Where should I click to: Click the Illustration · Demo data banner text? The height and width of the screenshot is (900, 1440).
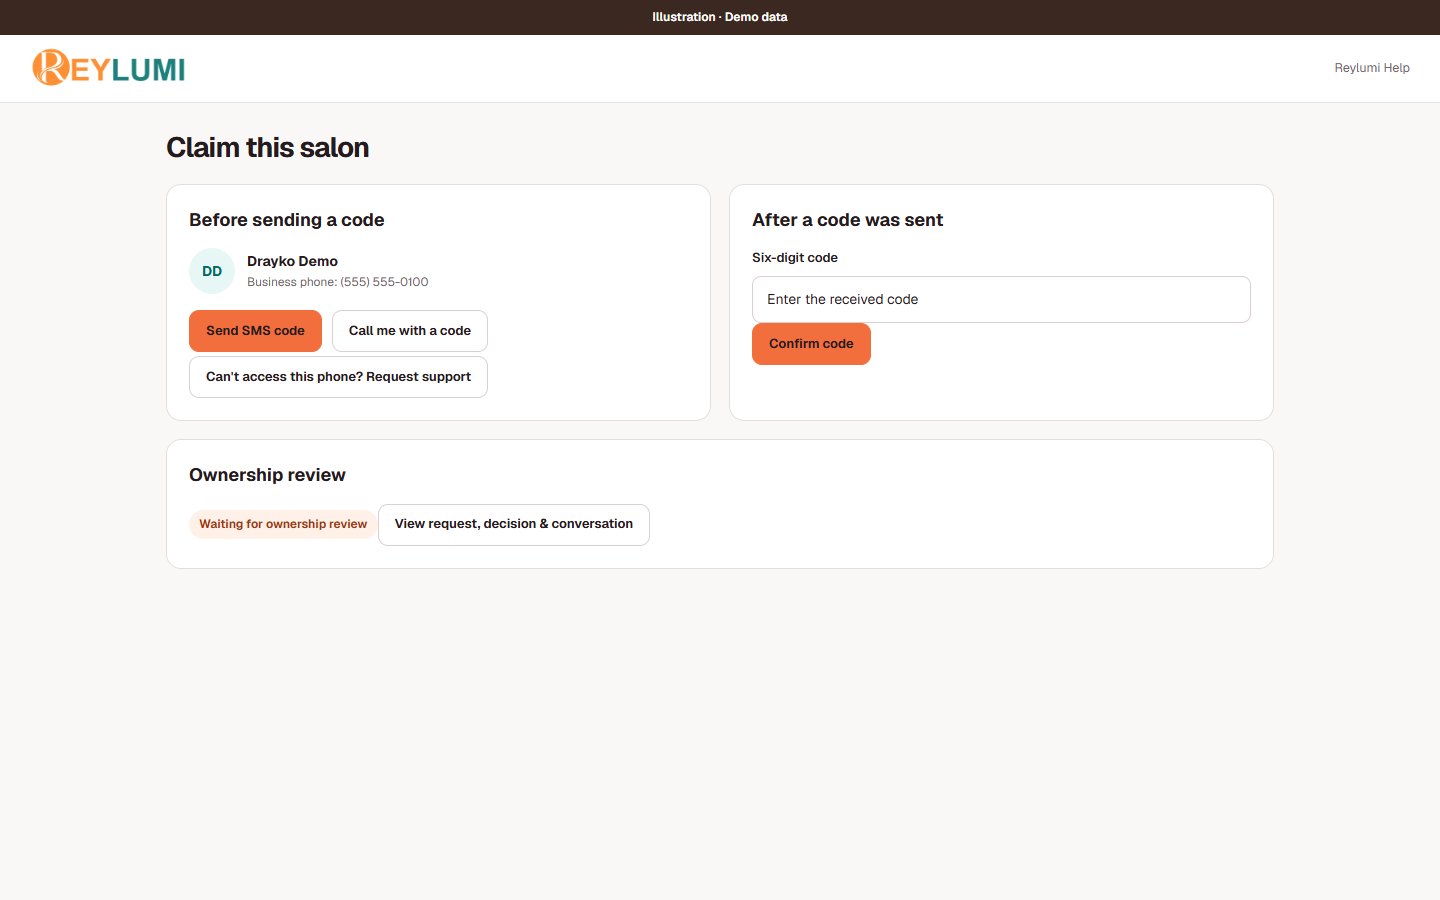[720, 17]
